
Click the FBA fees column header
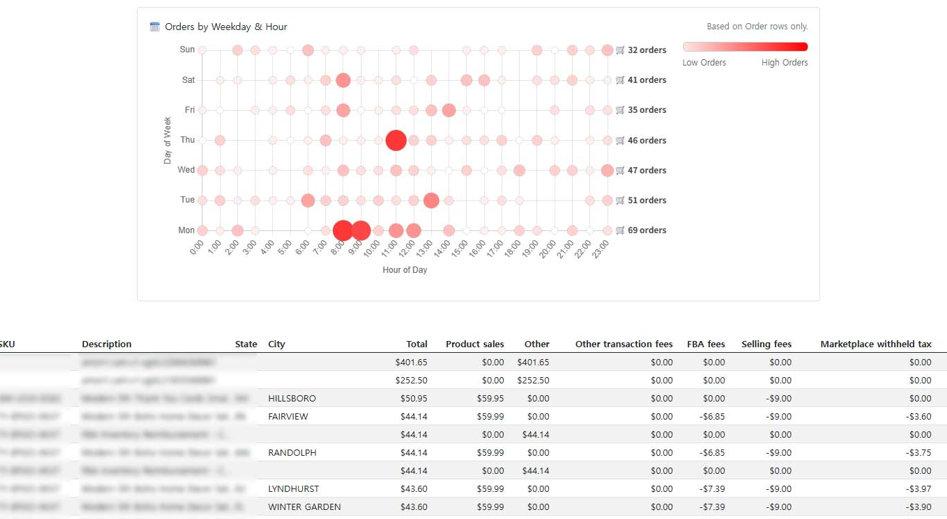tap(705, 344)
